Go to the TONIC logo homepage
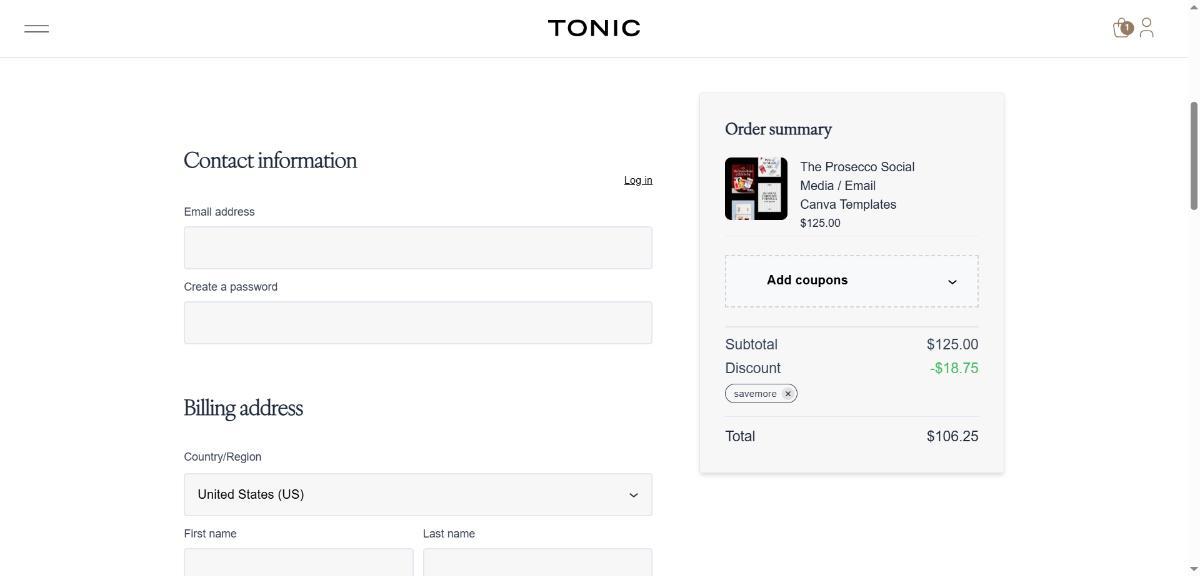 tap(594, 28)
